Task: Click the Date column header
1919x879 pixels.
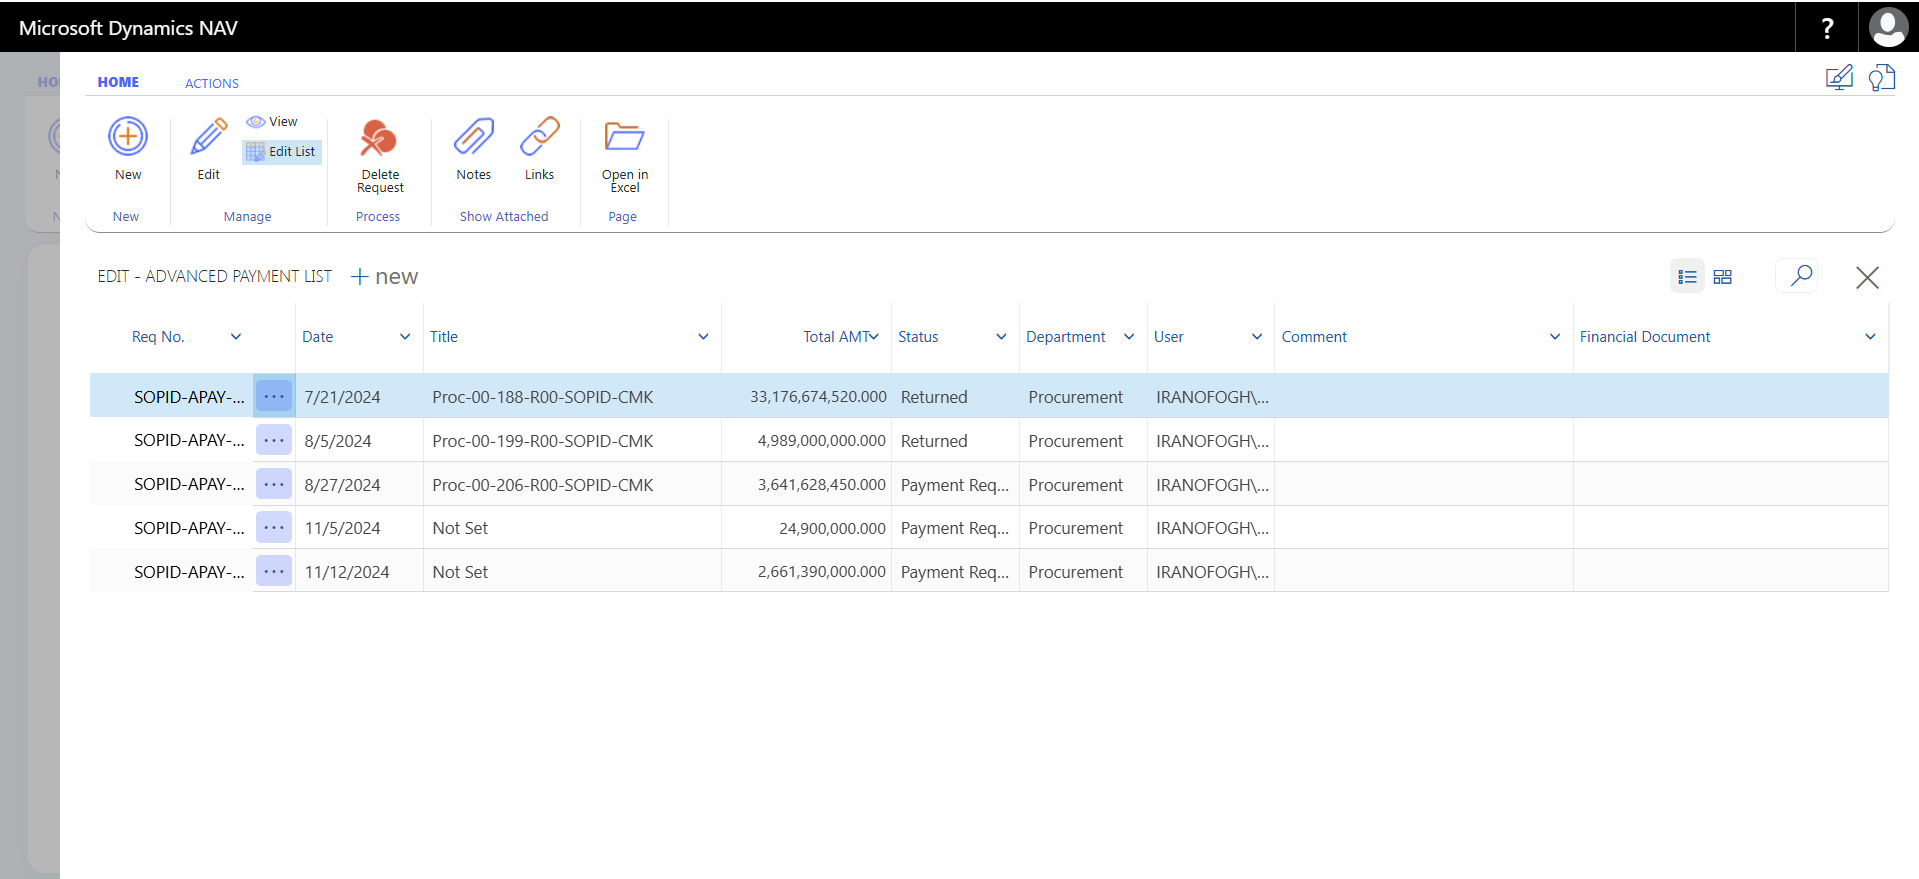Action: tap(318, 337)
